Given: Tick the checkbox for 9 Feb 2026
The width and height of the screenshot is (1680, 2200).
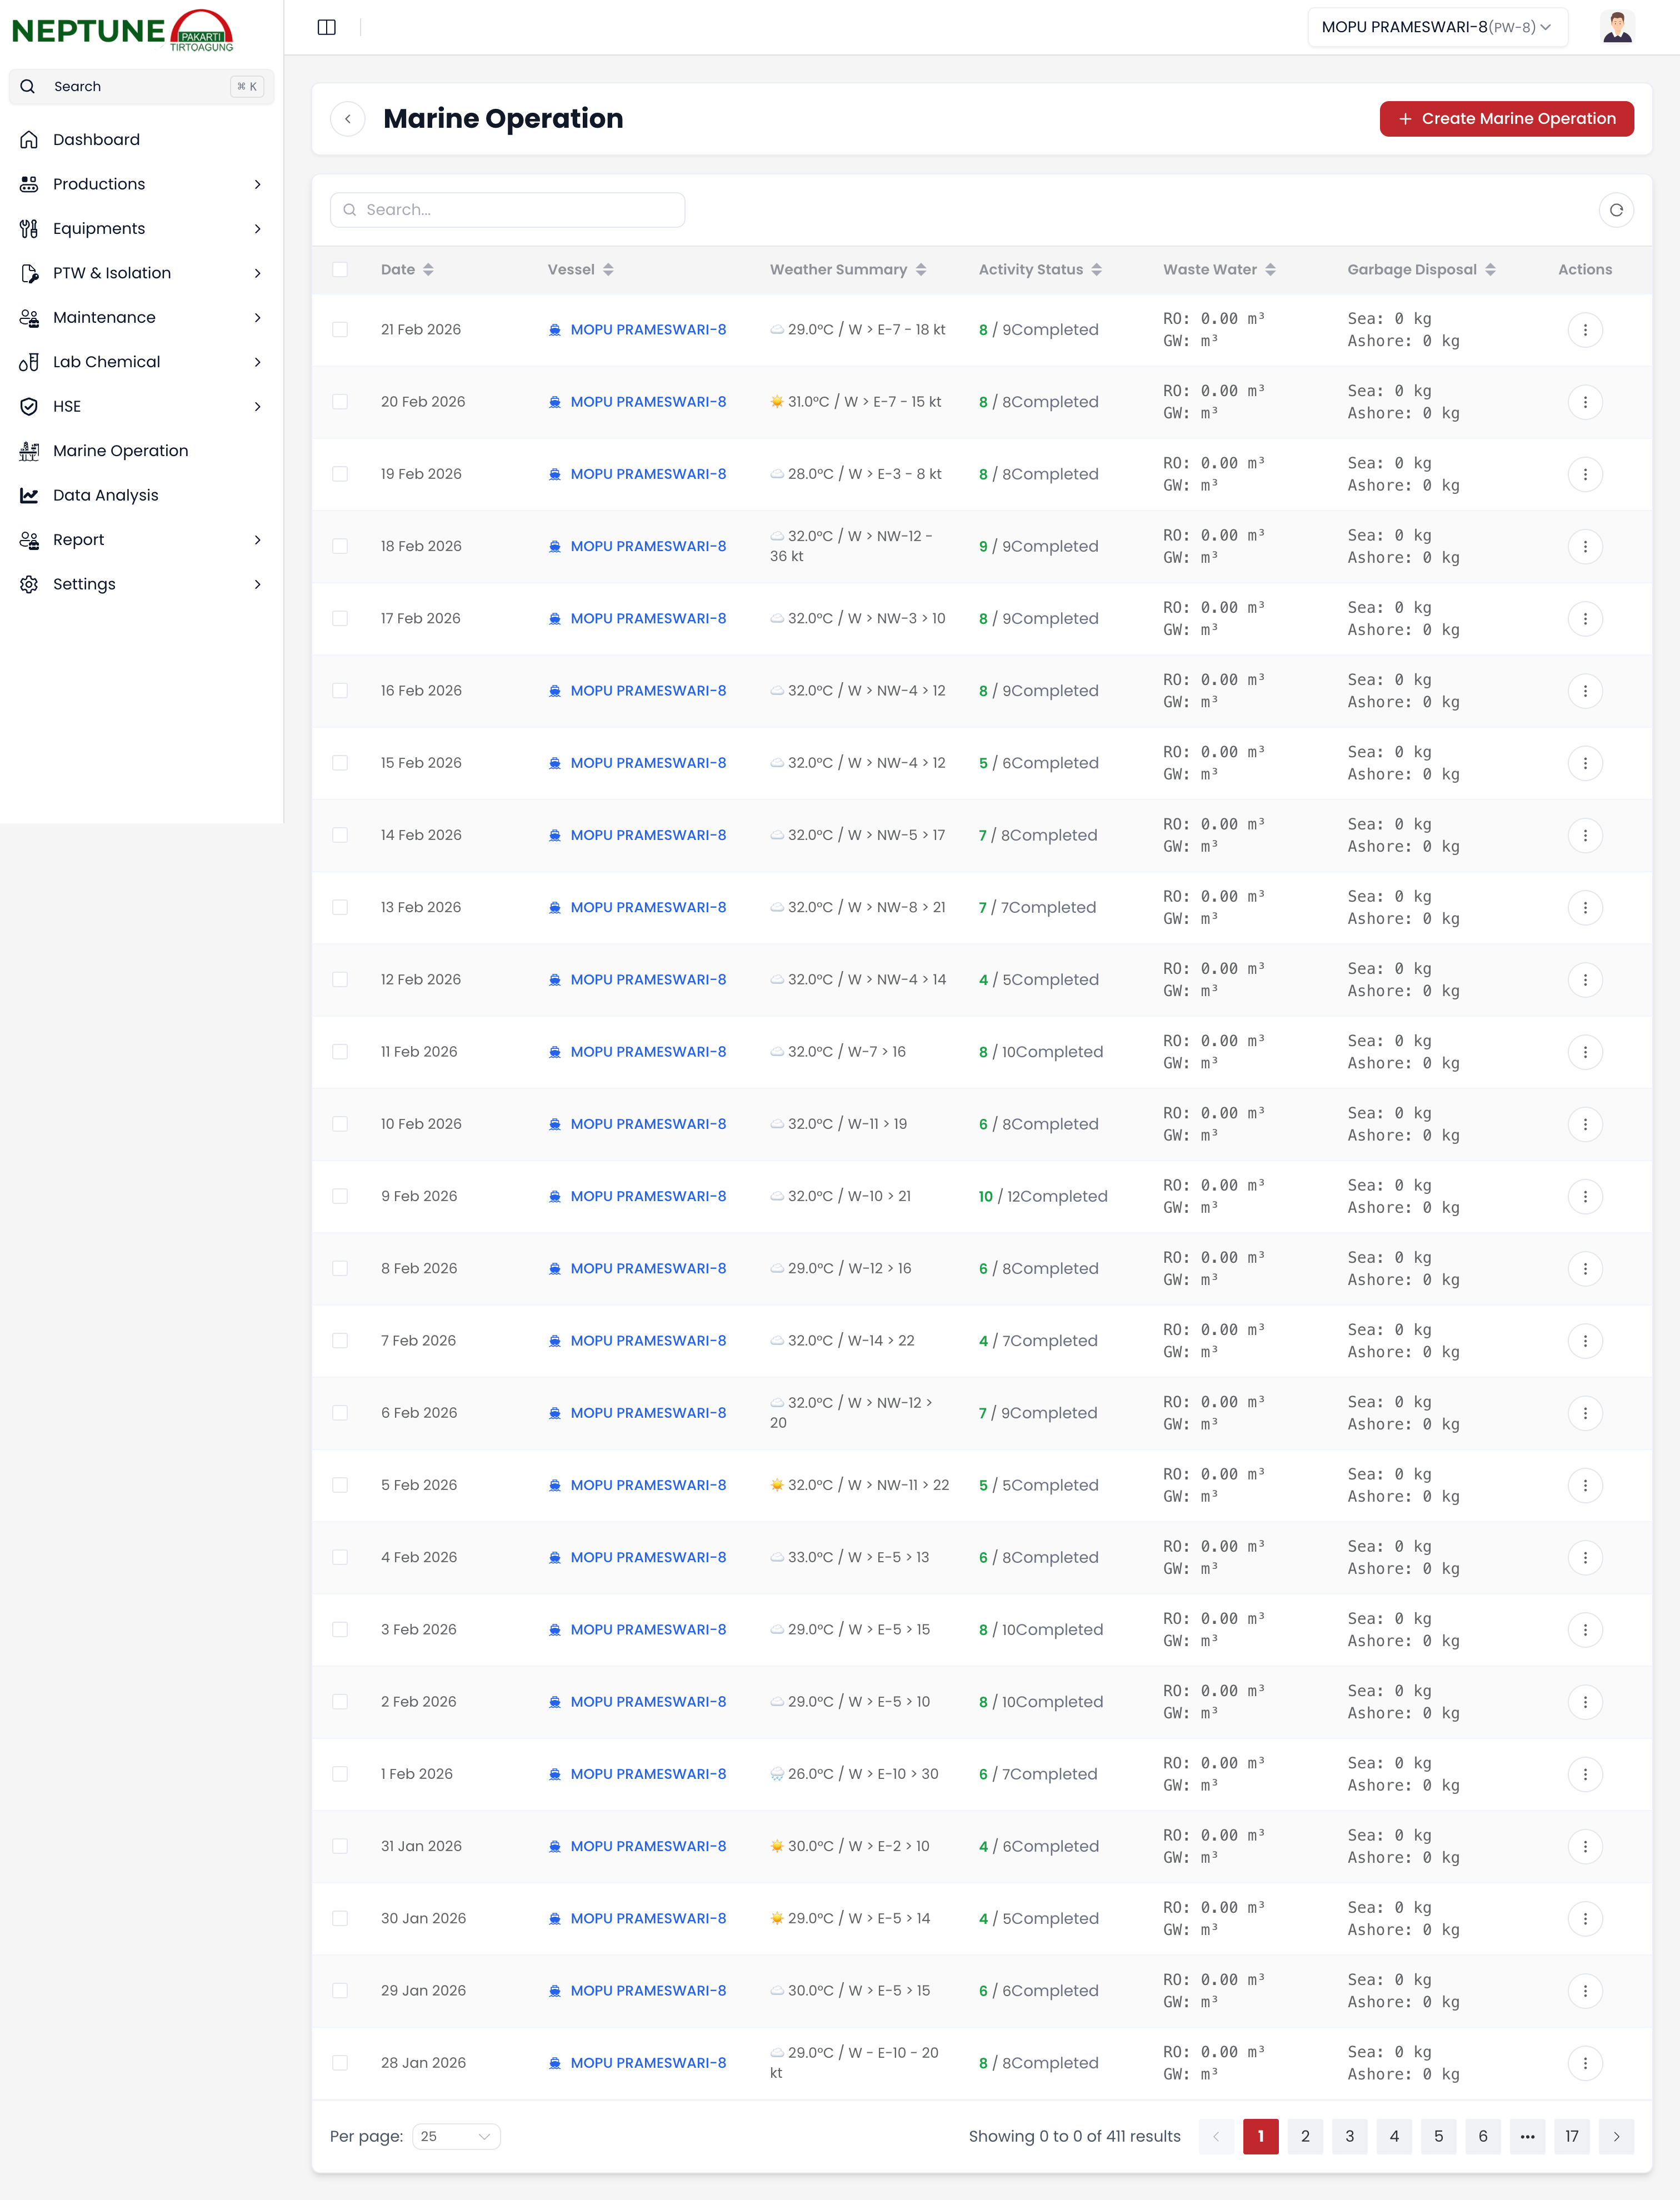Looking at the screenshot, I should coord(340,1196).
